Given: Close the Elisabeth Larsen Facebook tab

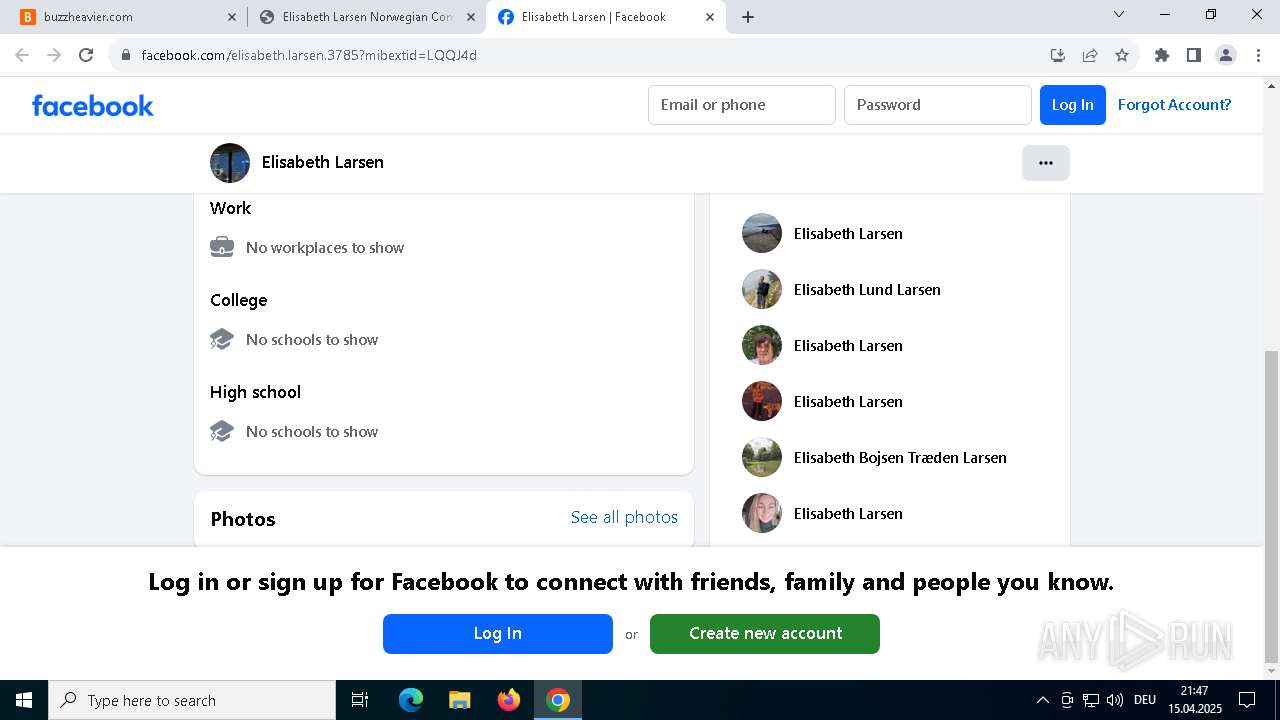Looking at the screenshot, I should tap(710, 17).
